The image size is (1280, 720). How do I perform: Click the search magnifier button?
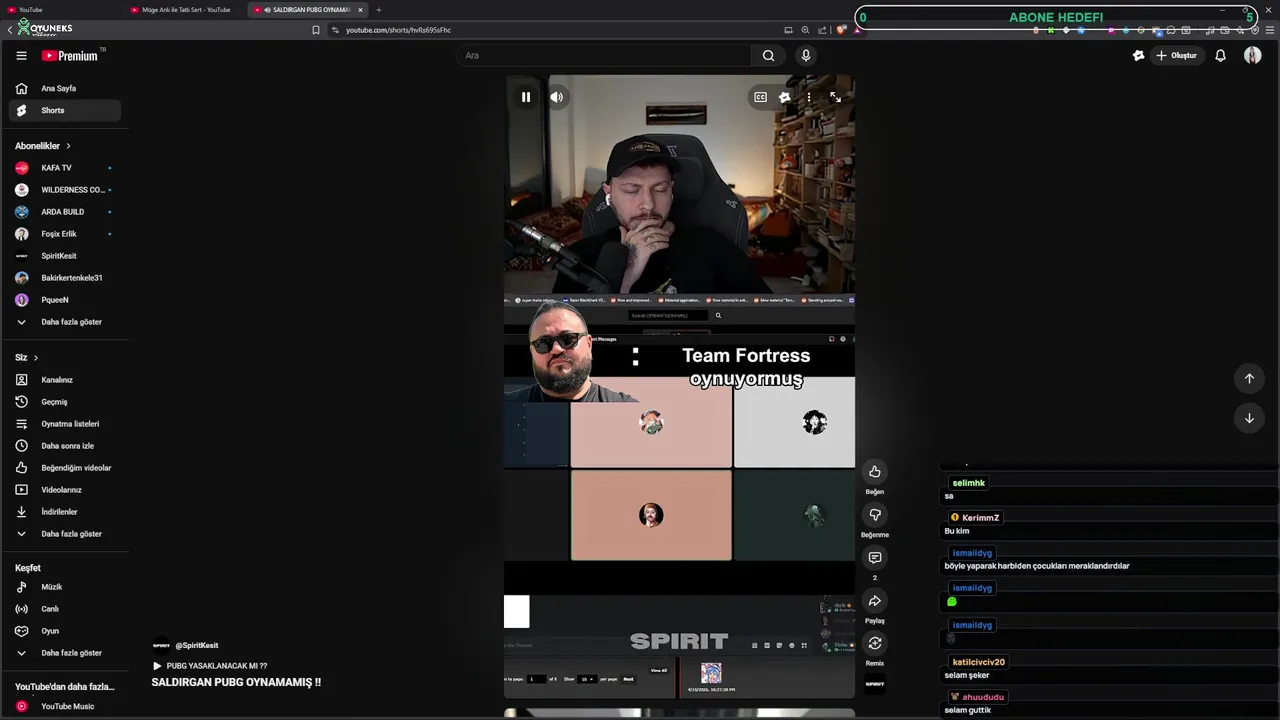tap(768, 56)
